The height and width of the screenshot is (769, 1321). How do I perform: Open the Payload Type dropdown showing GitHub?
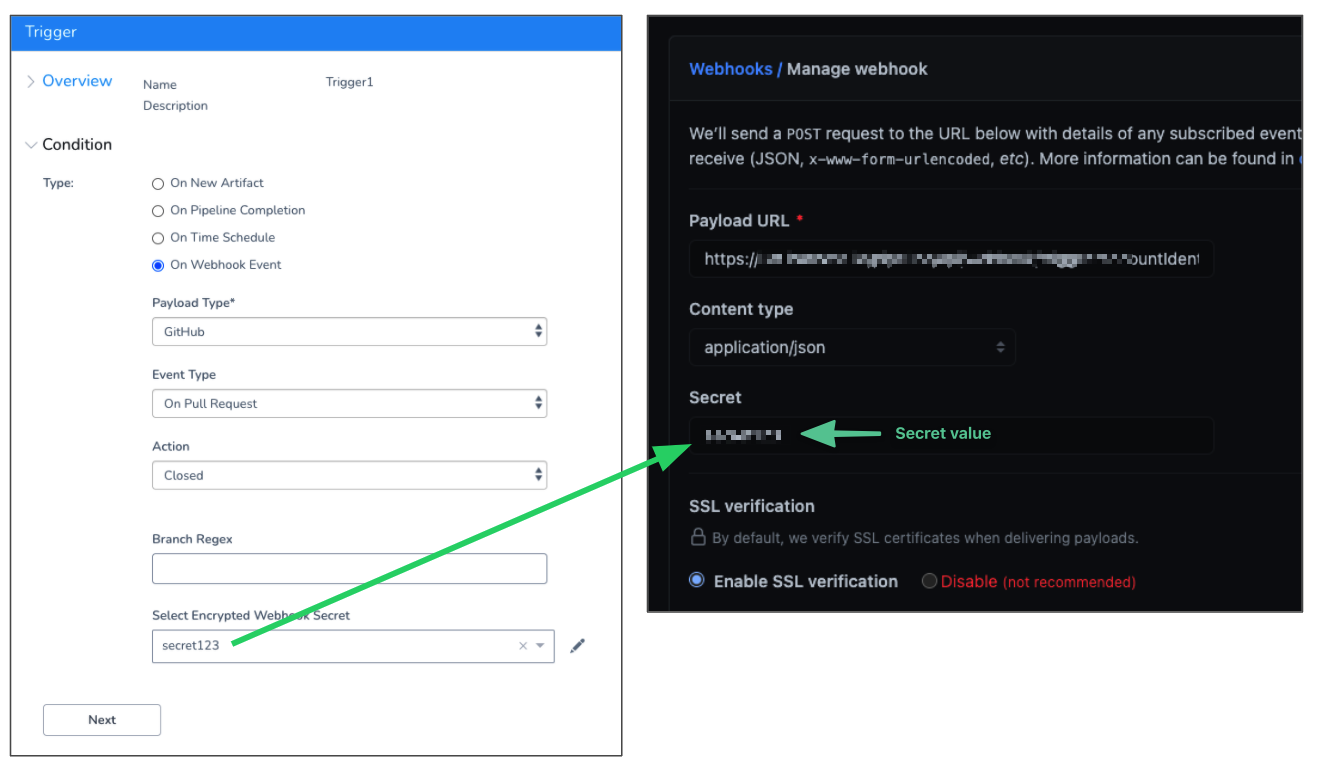click(x=349, y=332)
